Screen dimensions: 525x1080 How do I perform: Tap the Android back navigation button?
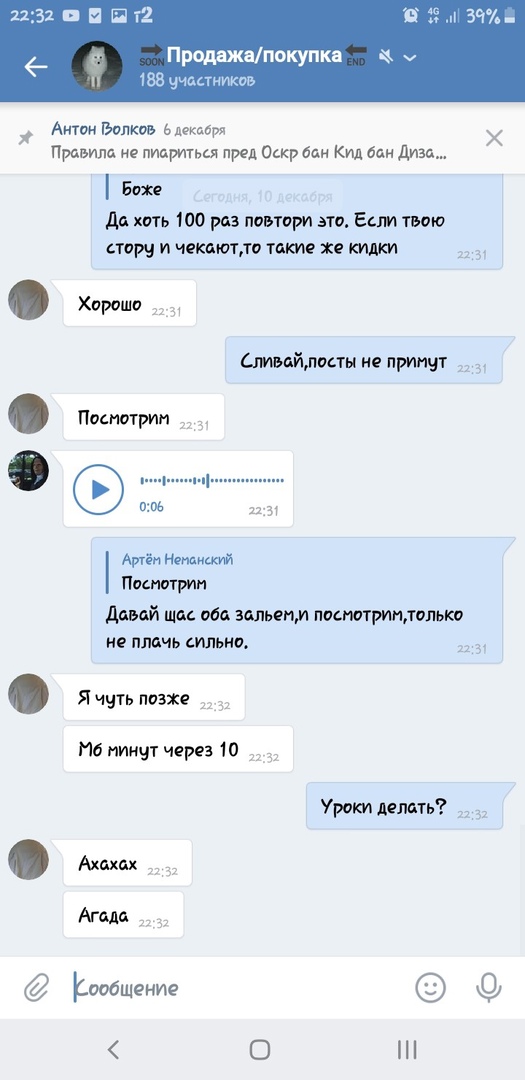pos(114,1049)
